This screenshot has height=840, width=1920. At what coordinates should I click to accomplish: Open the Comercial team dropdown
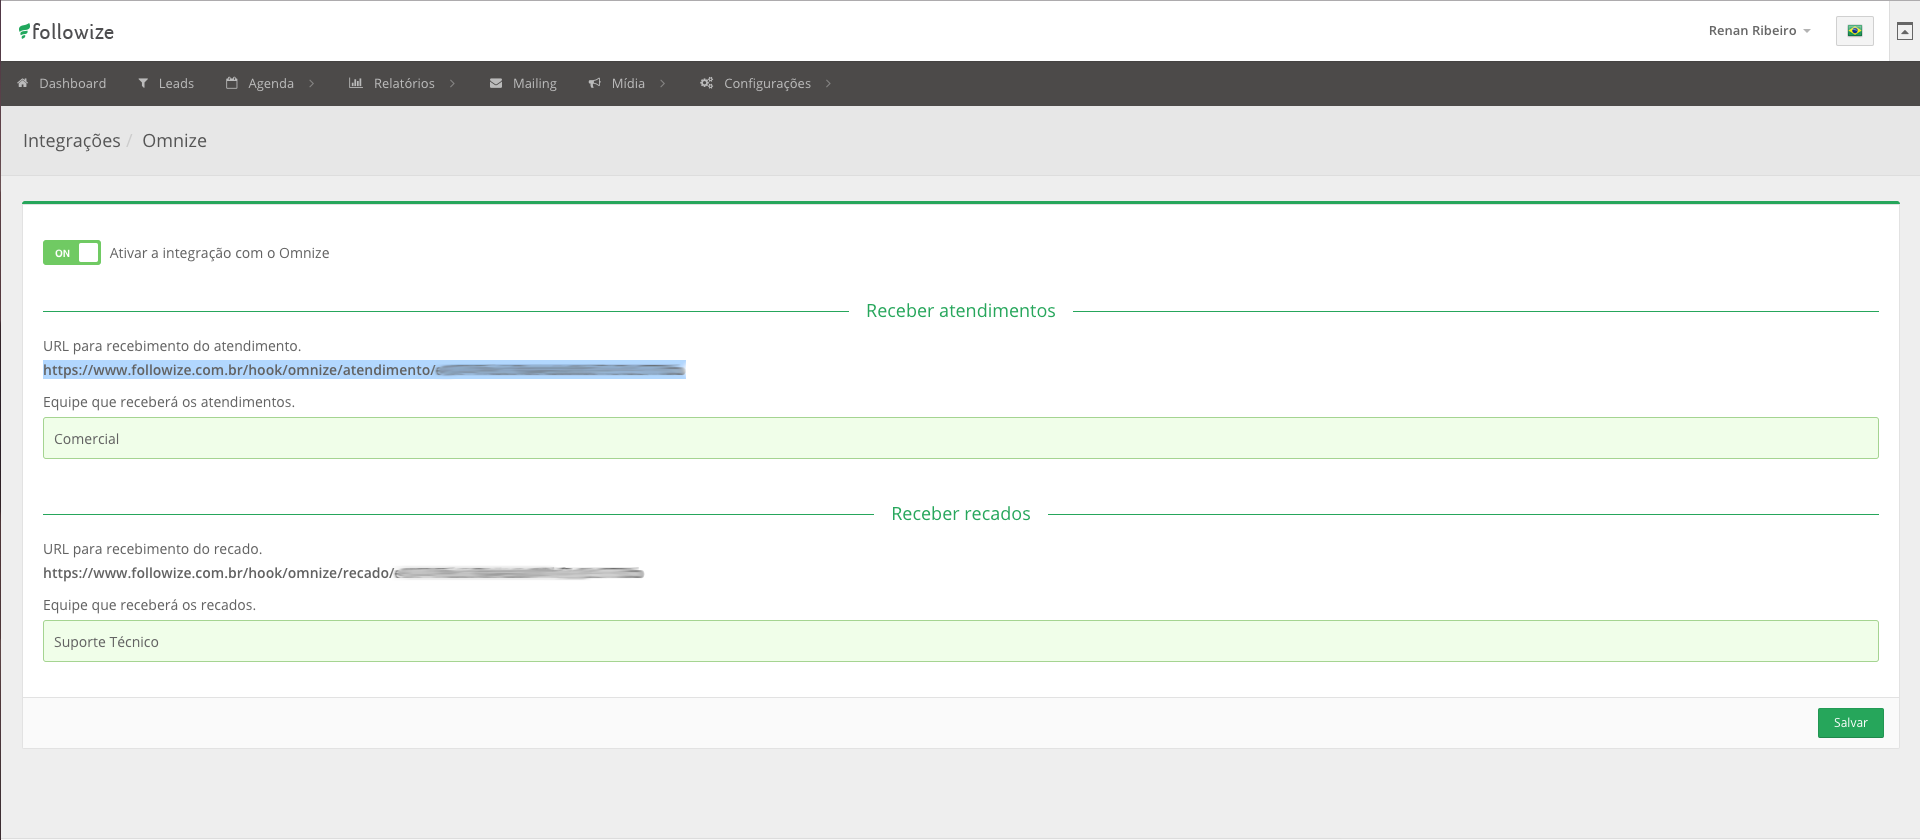(960, 438)
